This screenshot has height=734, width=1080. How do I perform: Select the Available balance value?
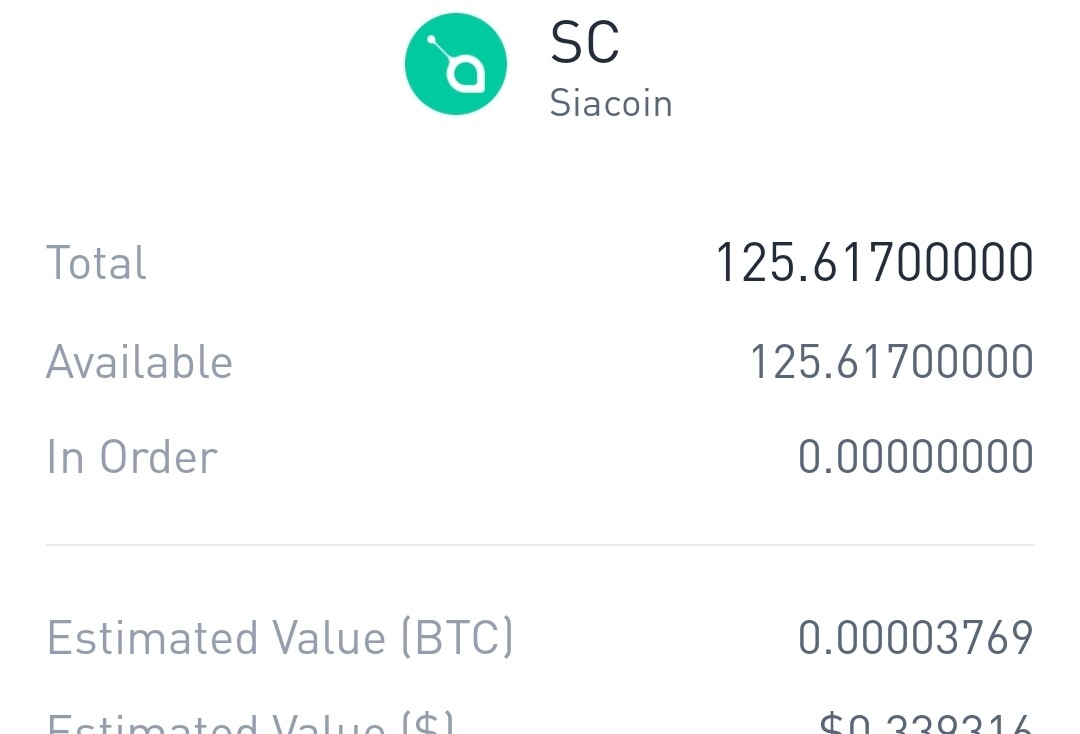891,361
